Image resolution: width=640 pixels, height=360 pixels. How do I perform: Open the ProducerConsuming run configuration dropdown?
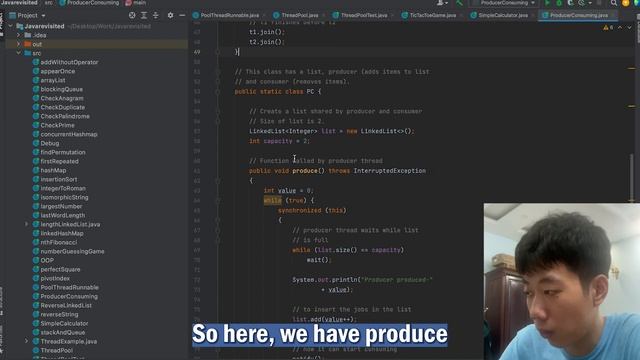coord(533,3)
